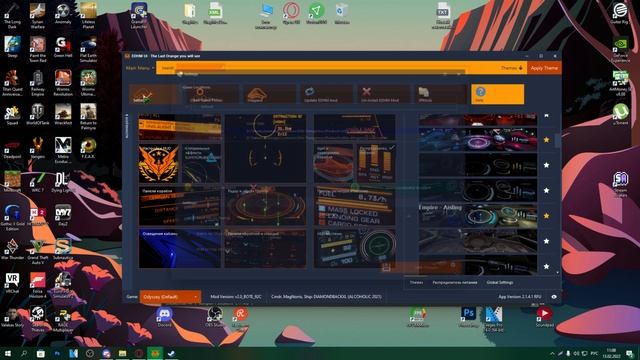Screen dimensions: 640x360
Task: Switch to the Themes tab at bottom
Action: point(416,282)
